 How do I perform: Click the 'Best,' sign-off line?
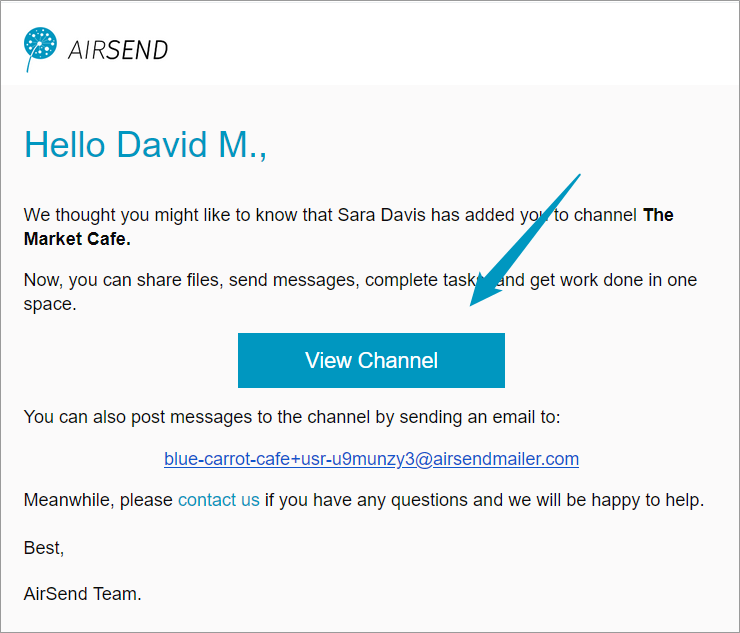click(44, 548)
